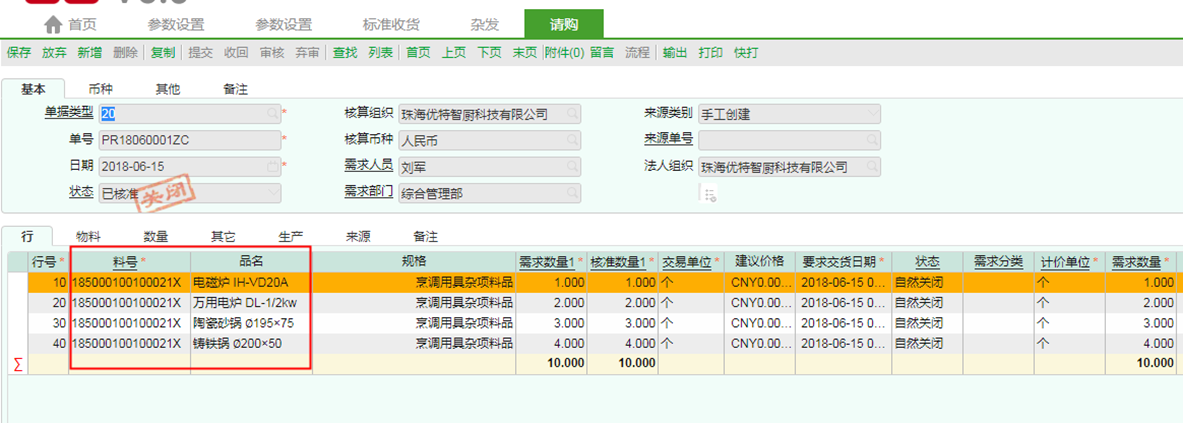Click 保存 in the toolbar

(x=19, y=53)
